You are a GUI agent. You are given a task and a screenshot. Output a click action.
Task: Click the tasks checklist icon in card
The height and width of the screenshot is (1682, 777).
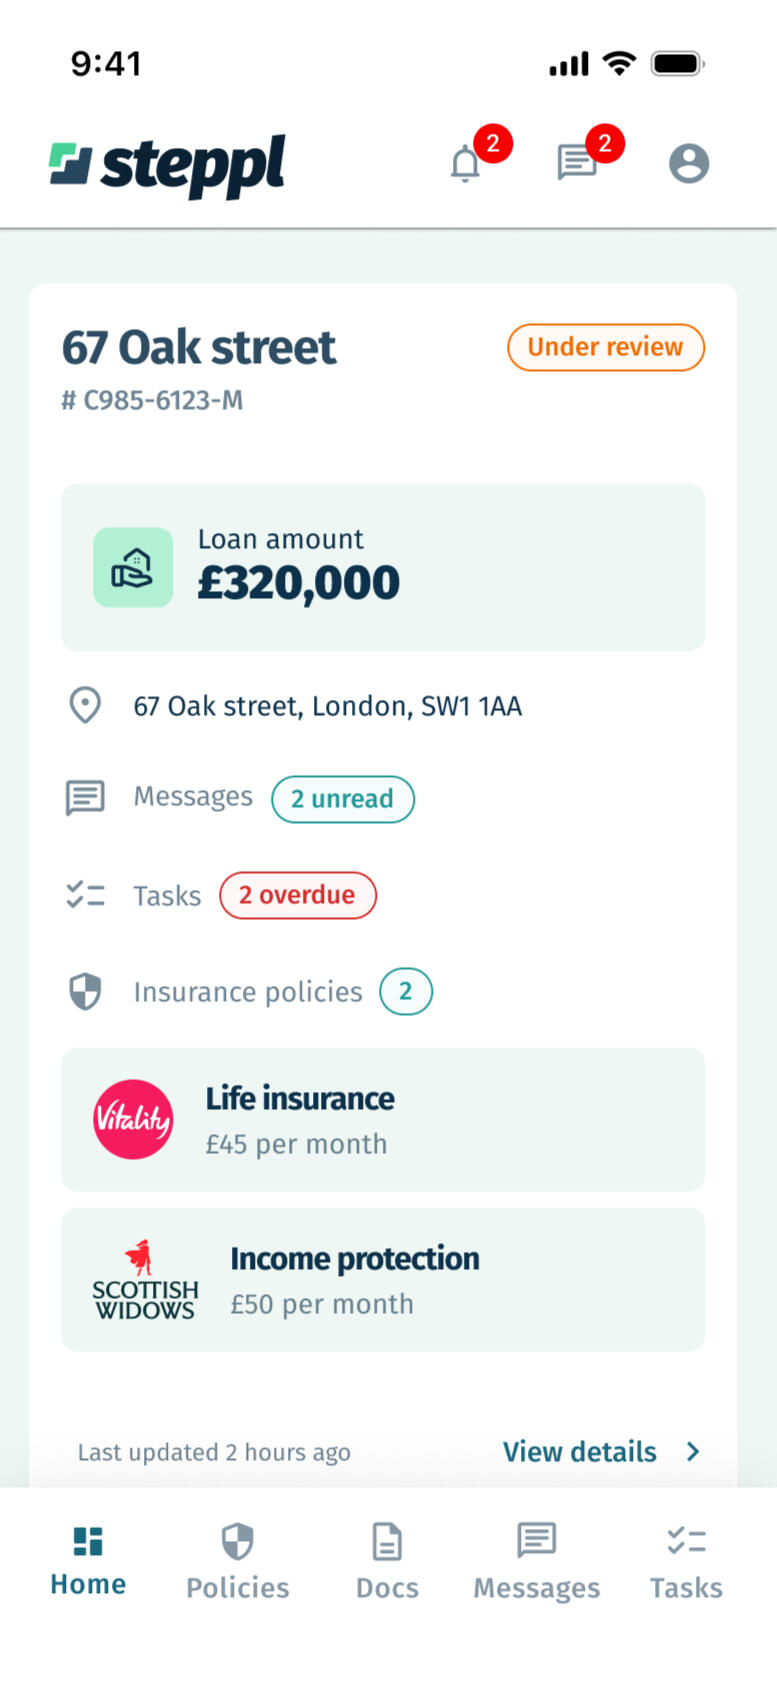85,895
